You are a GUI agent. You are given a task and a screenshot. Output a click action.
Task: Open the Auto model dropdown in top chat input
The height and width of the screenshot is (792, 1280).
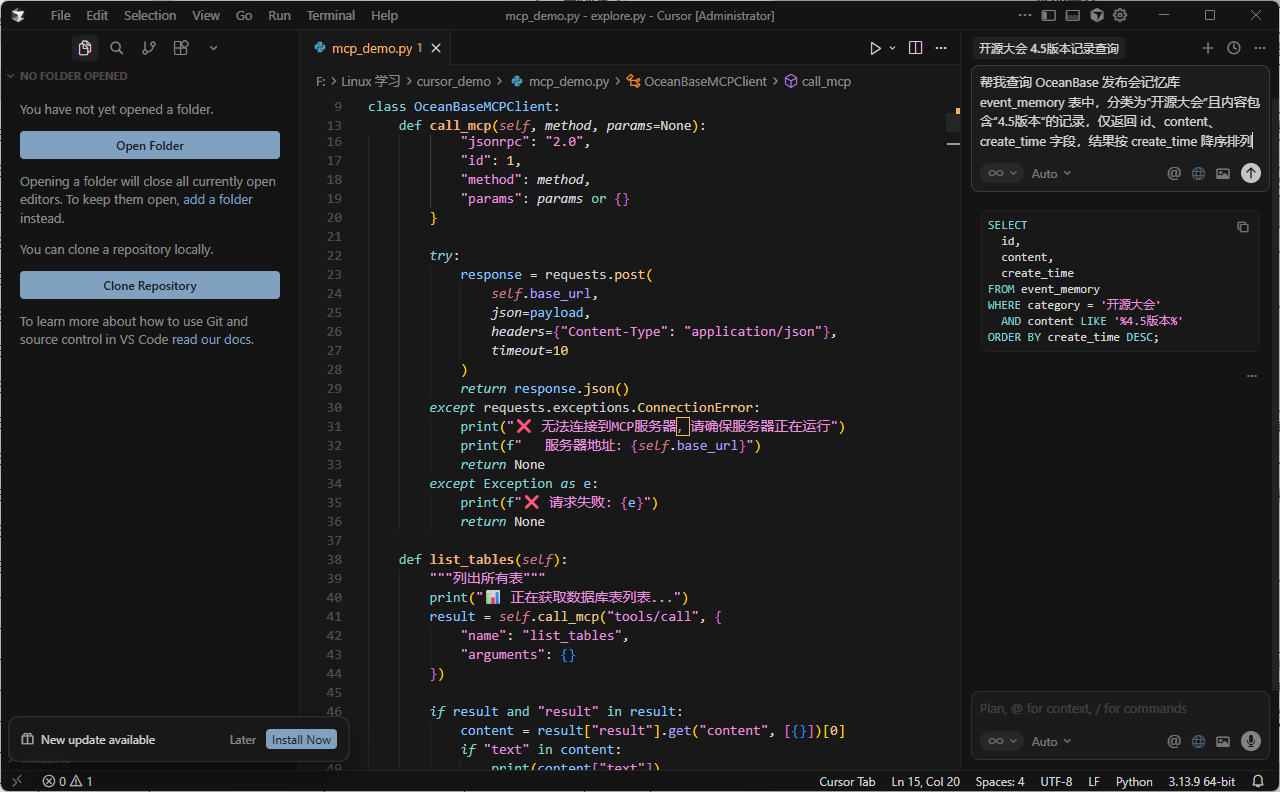coord(1051,173)
